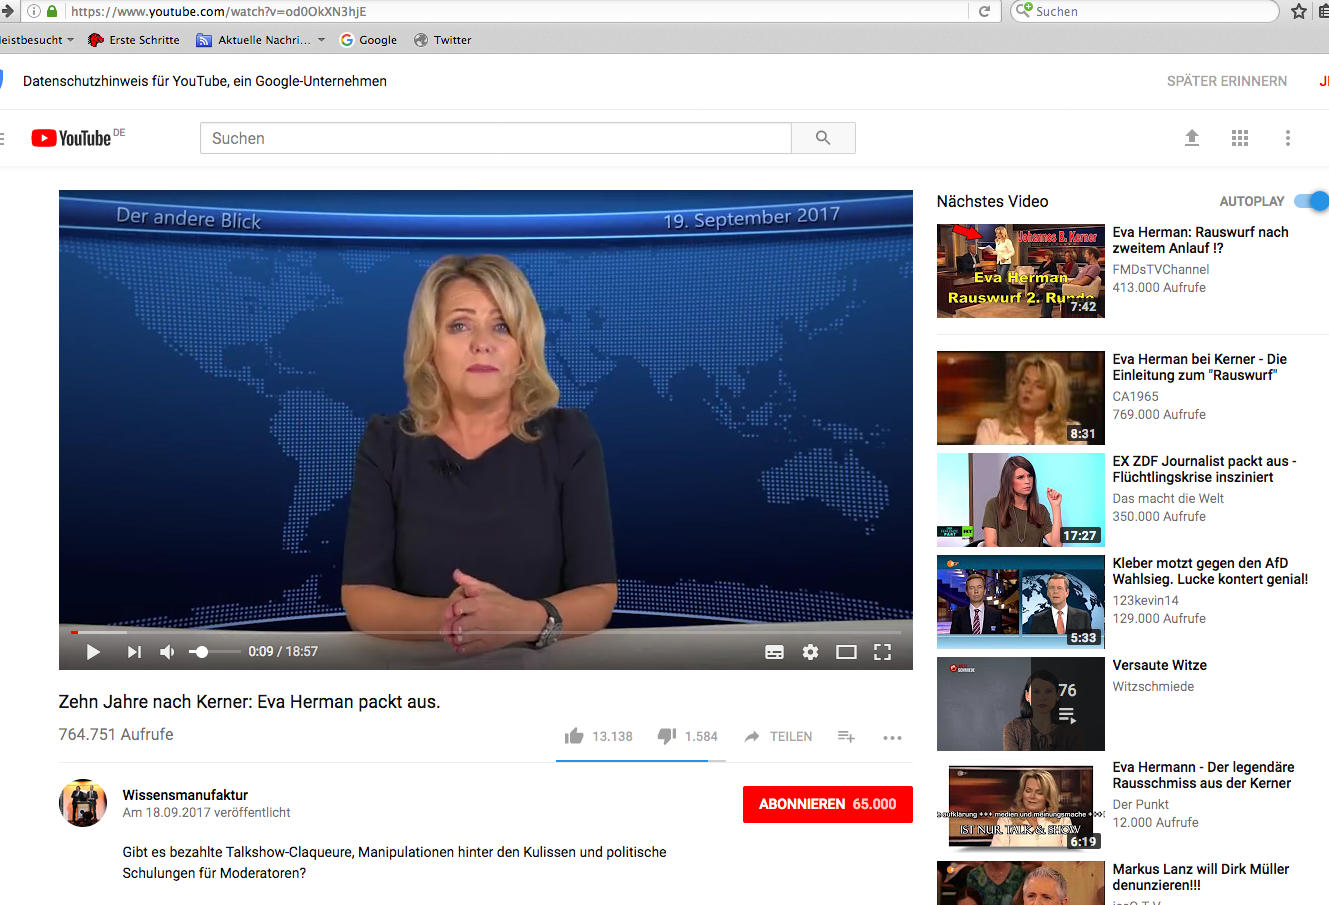Toggle subtitles with the captions icon
The image size is (1329, 905).
pos(774,652)
